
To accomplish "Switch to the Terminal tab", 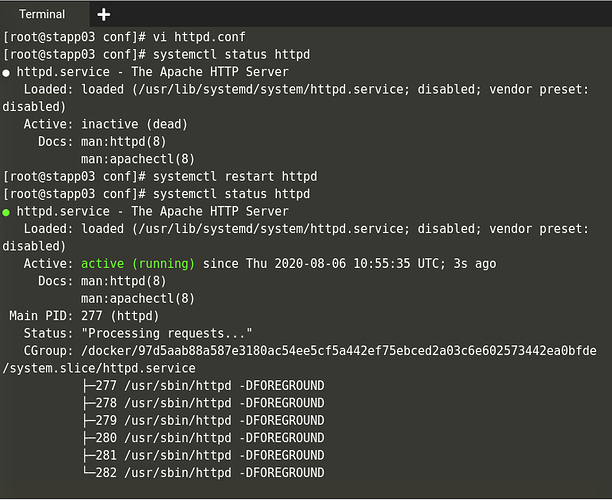I will [x=42, y=15].
